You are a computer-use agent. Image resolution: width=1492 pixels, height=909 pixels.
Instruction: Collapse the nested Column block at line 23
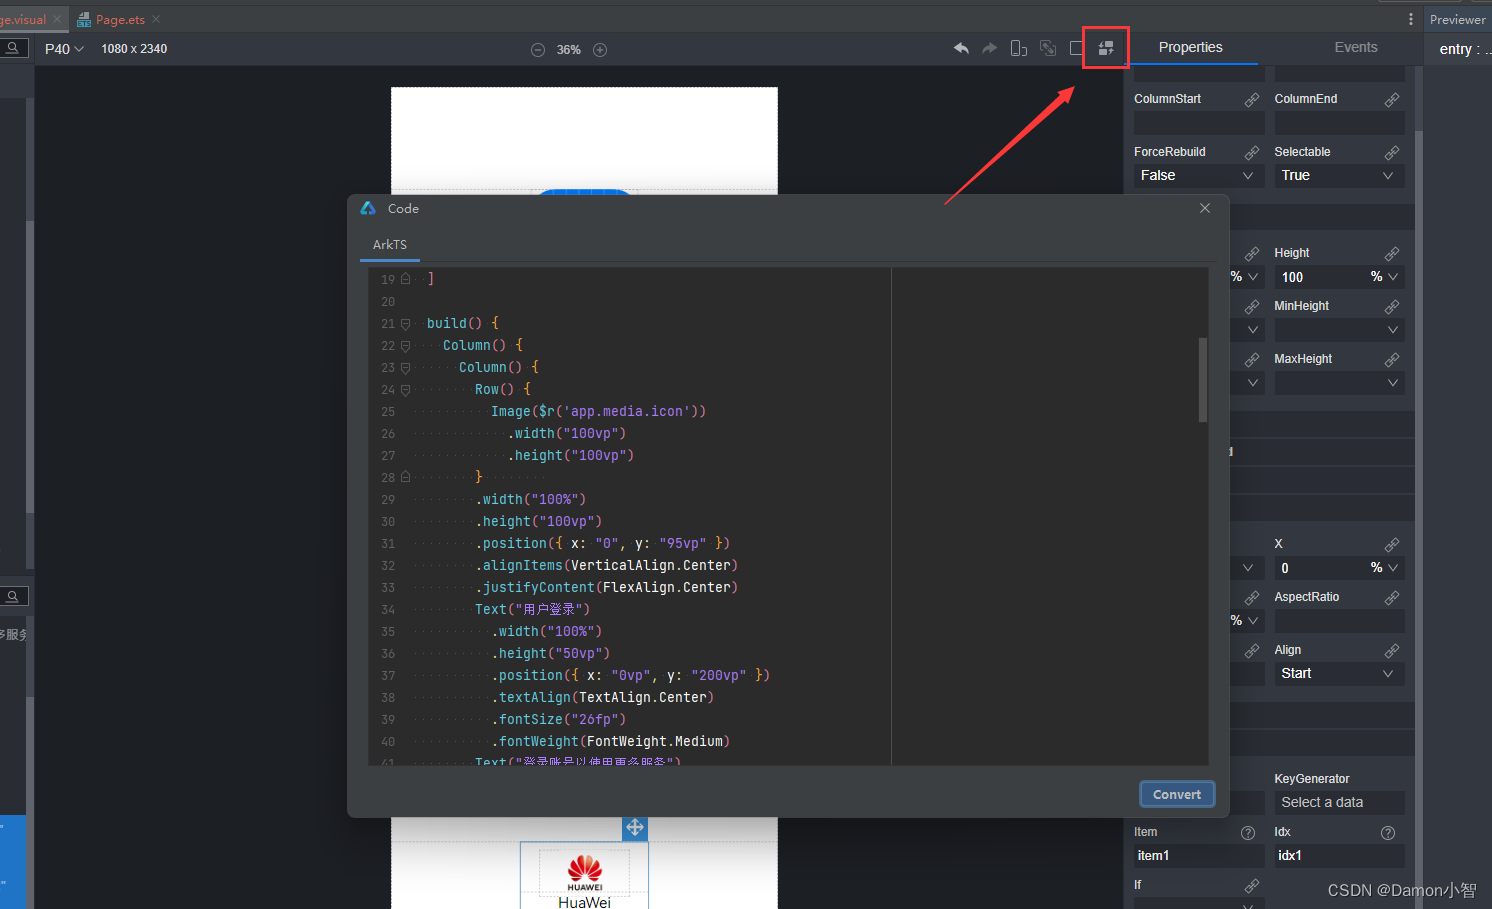pyautogui.click(x=405, y=368)
